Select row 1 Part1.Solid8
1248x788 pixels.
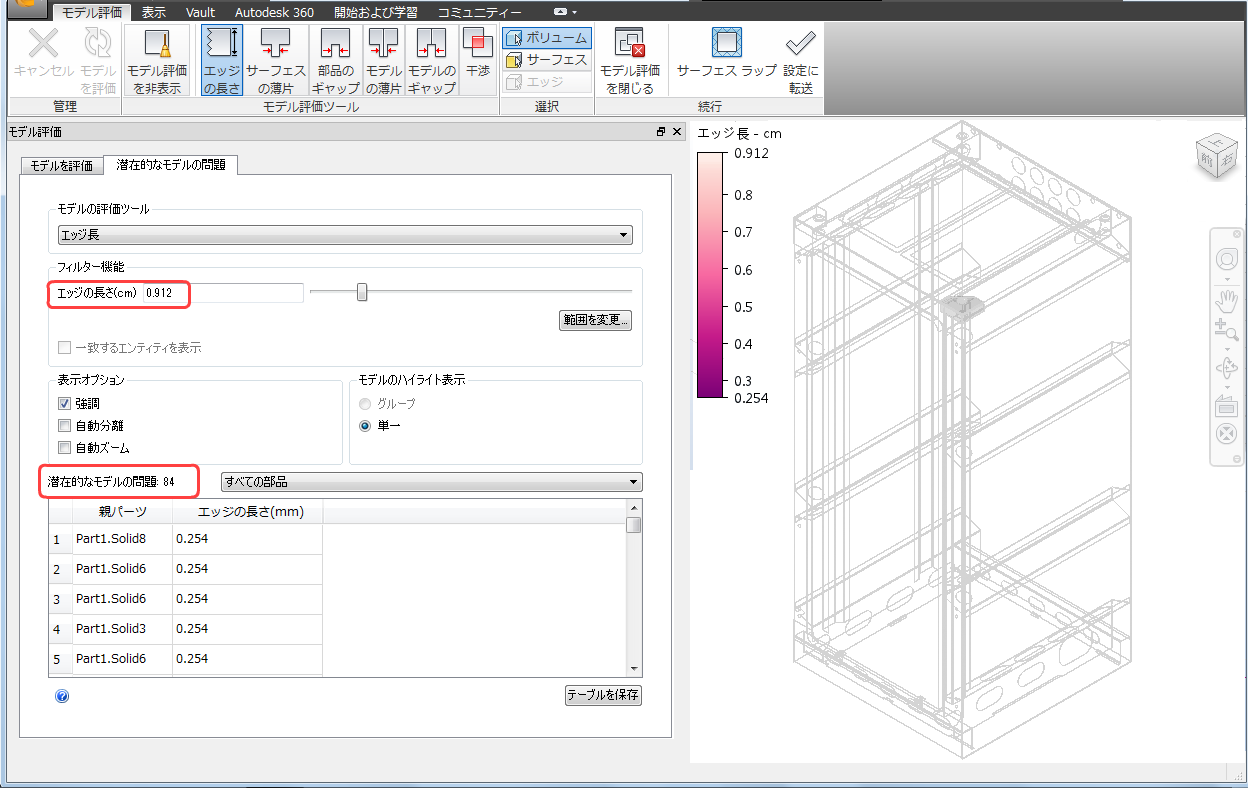186,539
